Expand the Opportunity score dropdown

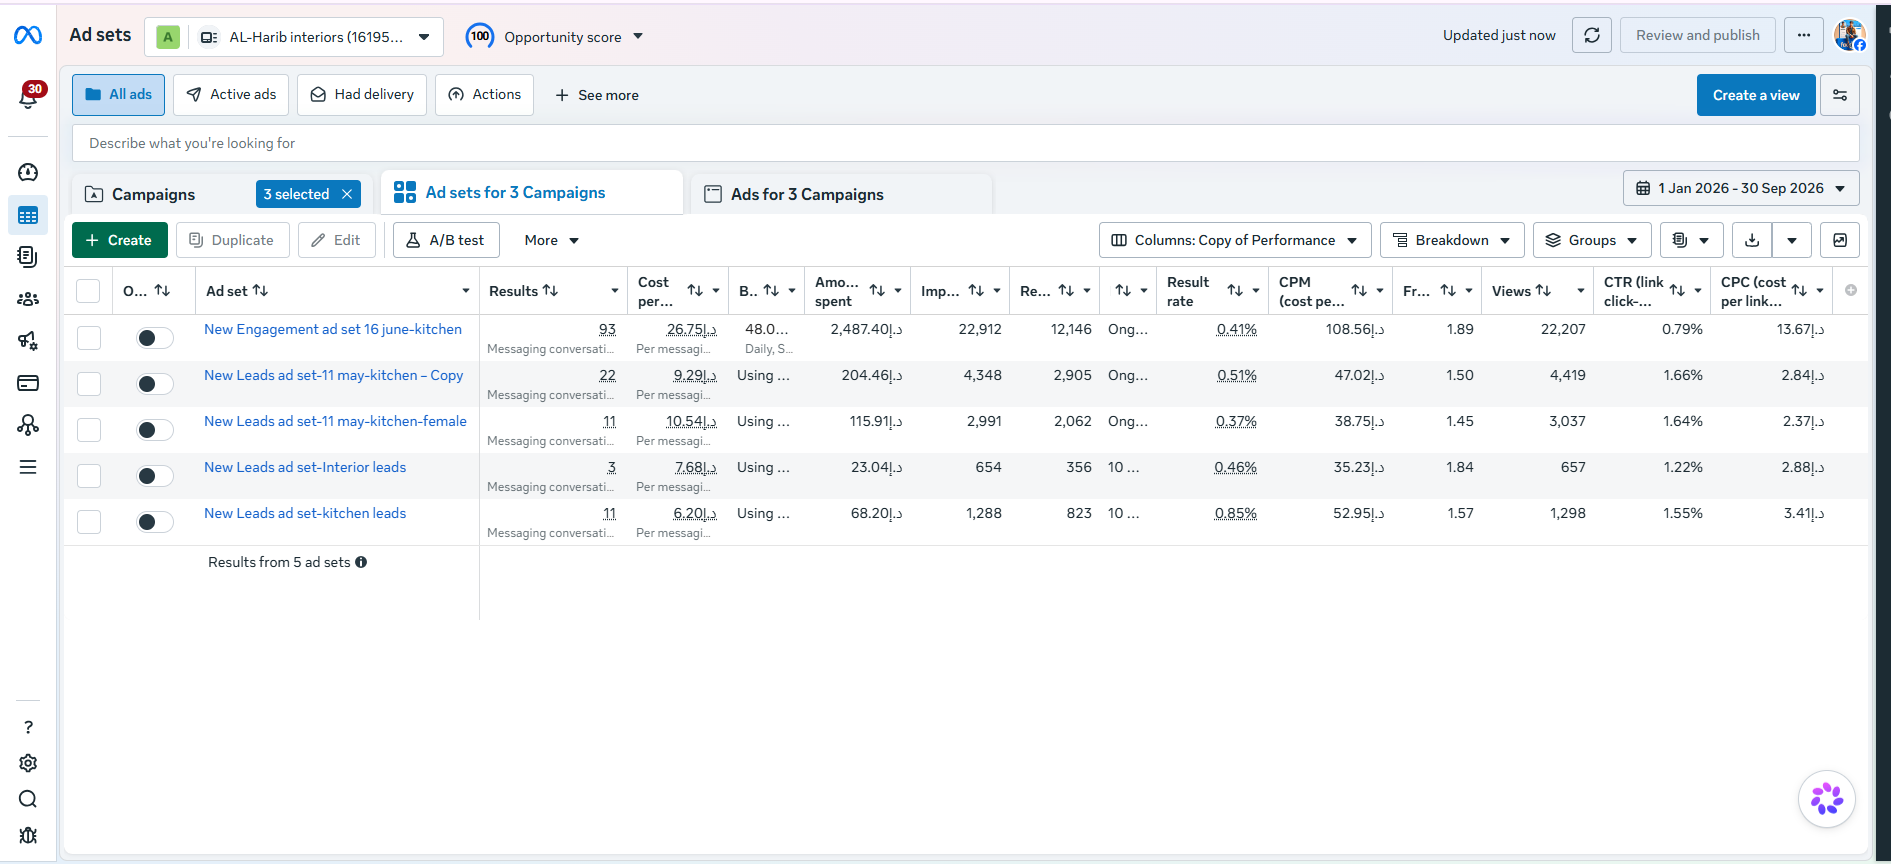555,37
